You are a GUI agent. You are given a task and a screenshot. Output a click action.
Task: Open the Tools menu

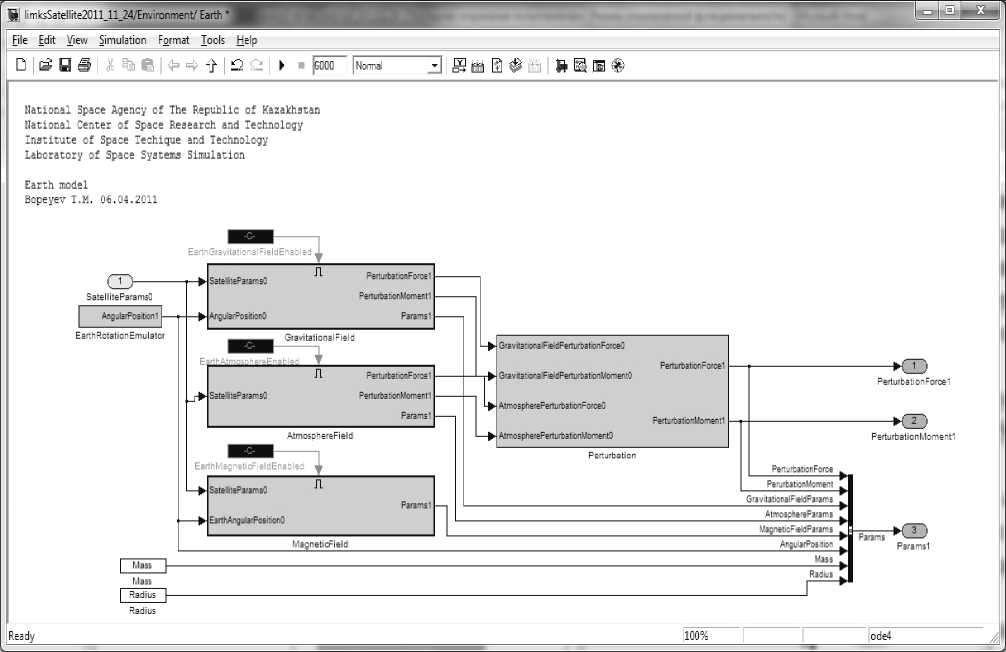pyautogui.click(x=213, y=40)
